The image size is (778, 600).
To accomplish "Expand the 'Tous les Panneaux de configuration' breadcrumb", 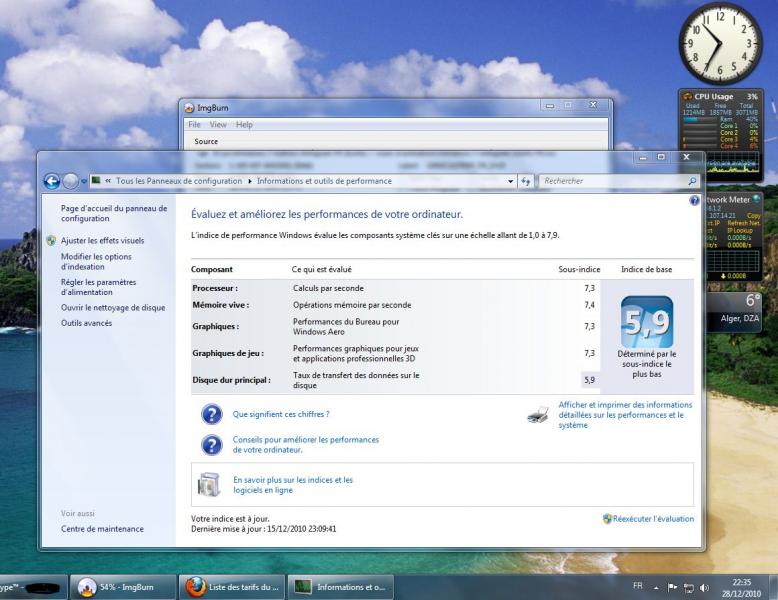I will [251, 181].
